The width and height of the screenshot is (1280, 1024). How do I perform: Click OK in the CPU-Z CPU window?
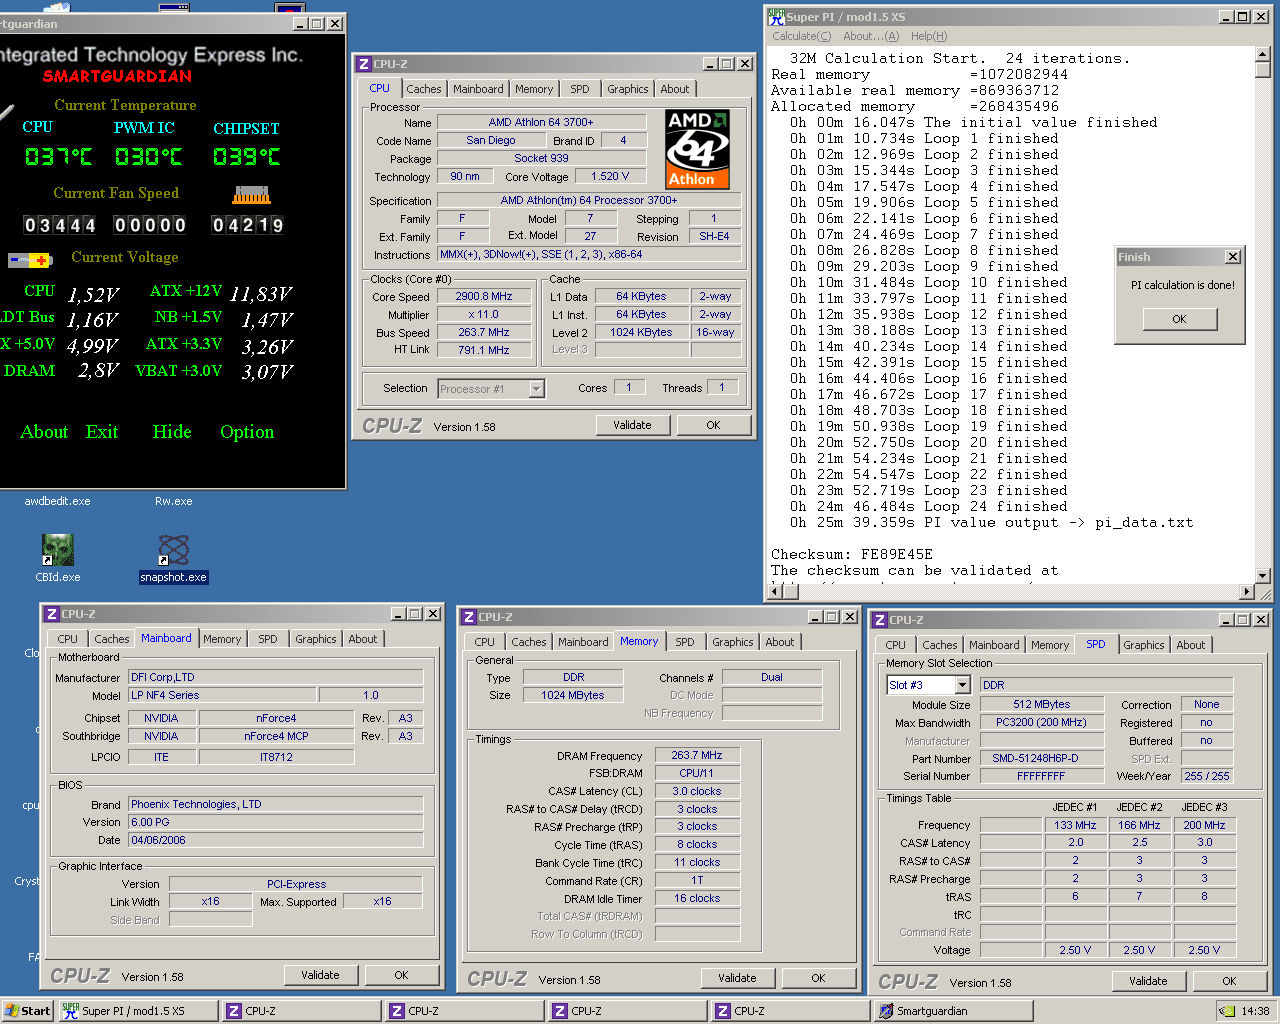pyautogui.click(x=713, y=425)
